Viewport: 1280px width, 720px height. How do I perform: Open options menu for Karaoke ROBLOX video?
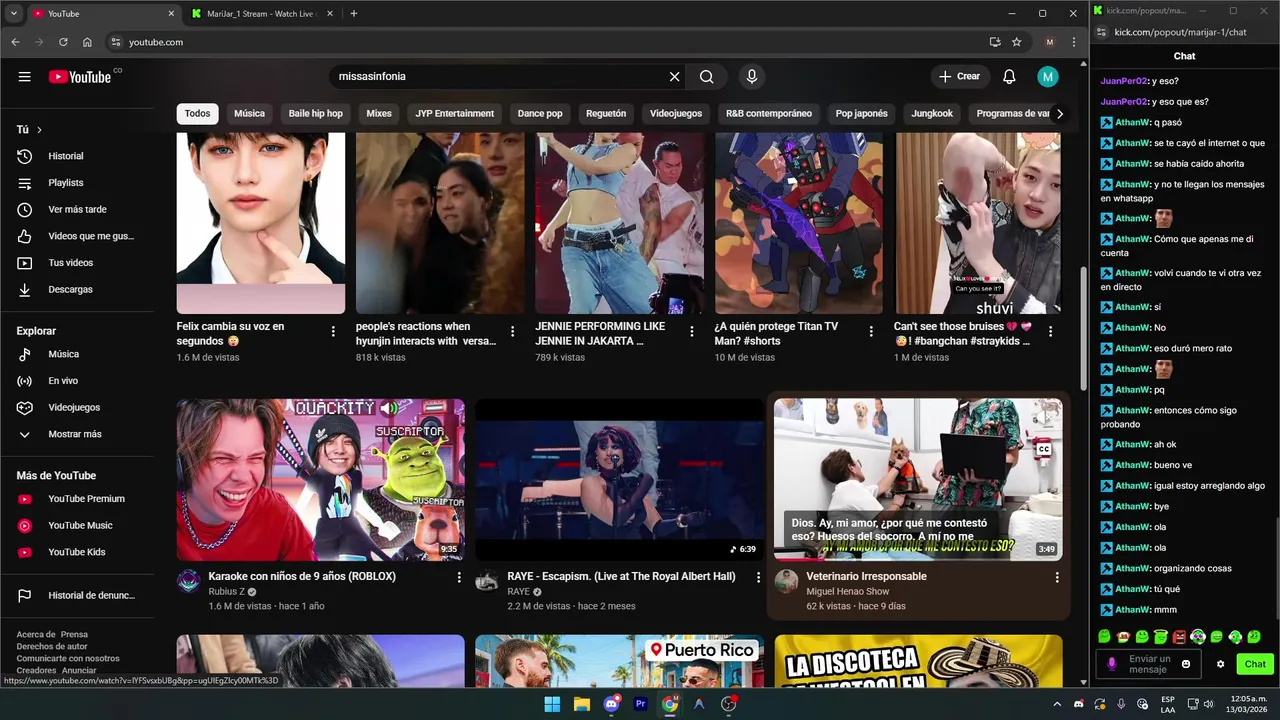pyautogui.click(x=459, y=577)
